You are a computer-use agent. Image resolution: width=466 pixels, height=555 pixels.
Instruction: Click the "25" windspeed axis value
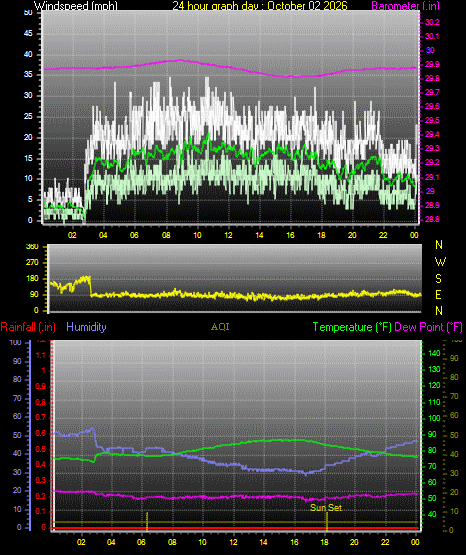point(28,116)
